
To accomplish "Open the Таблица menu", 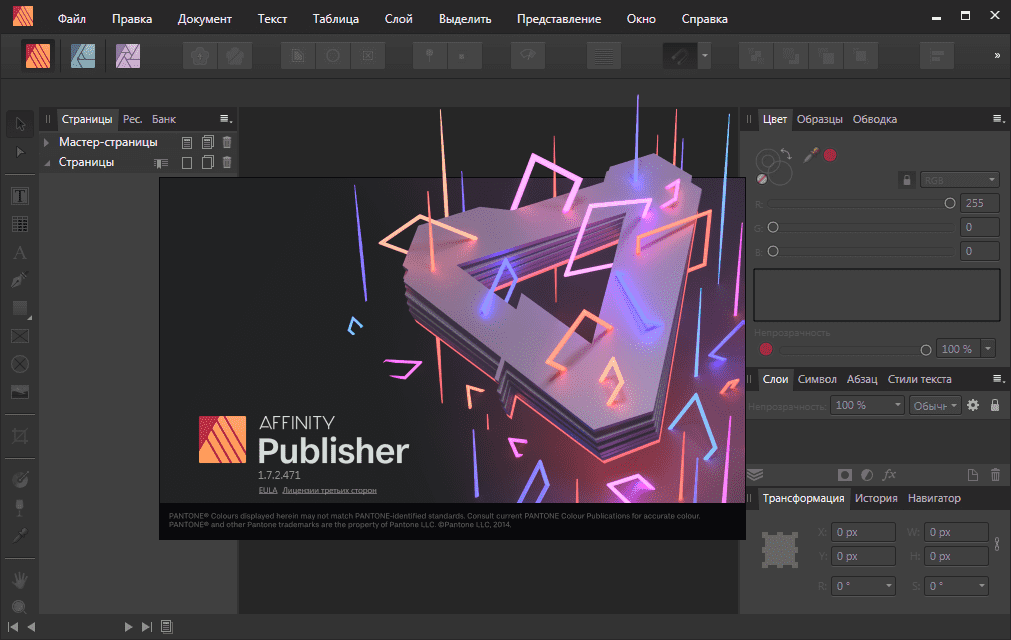I will [336, 19].
